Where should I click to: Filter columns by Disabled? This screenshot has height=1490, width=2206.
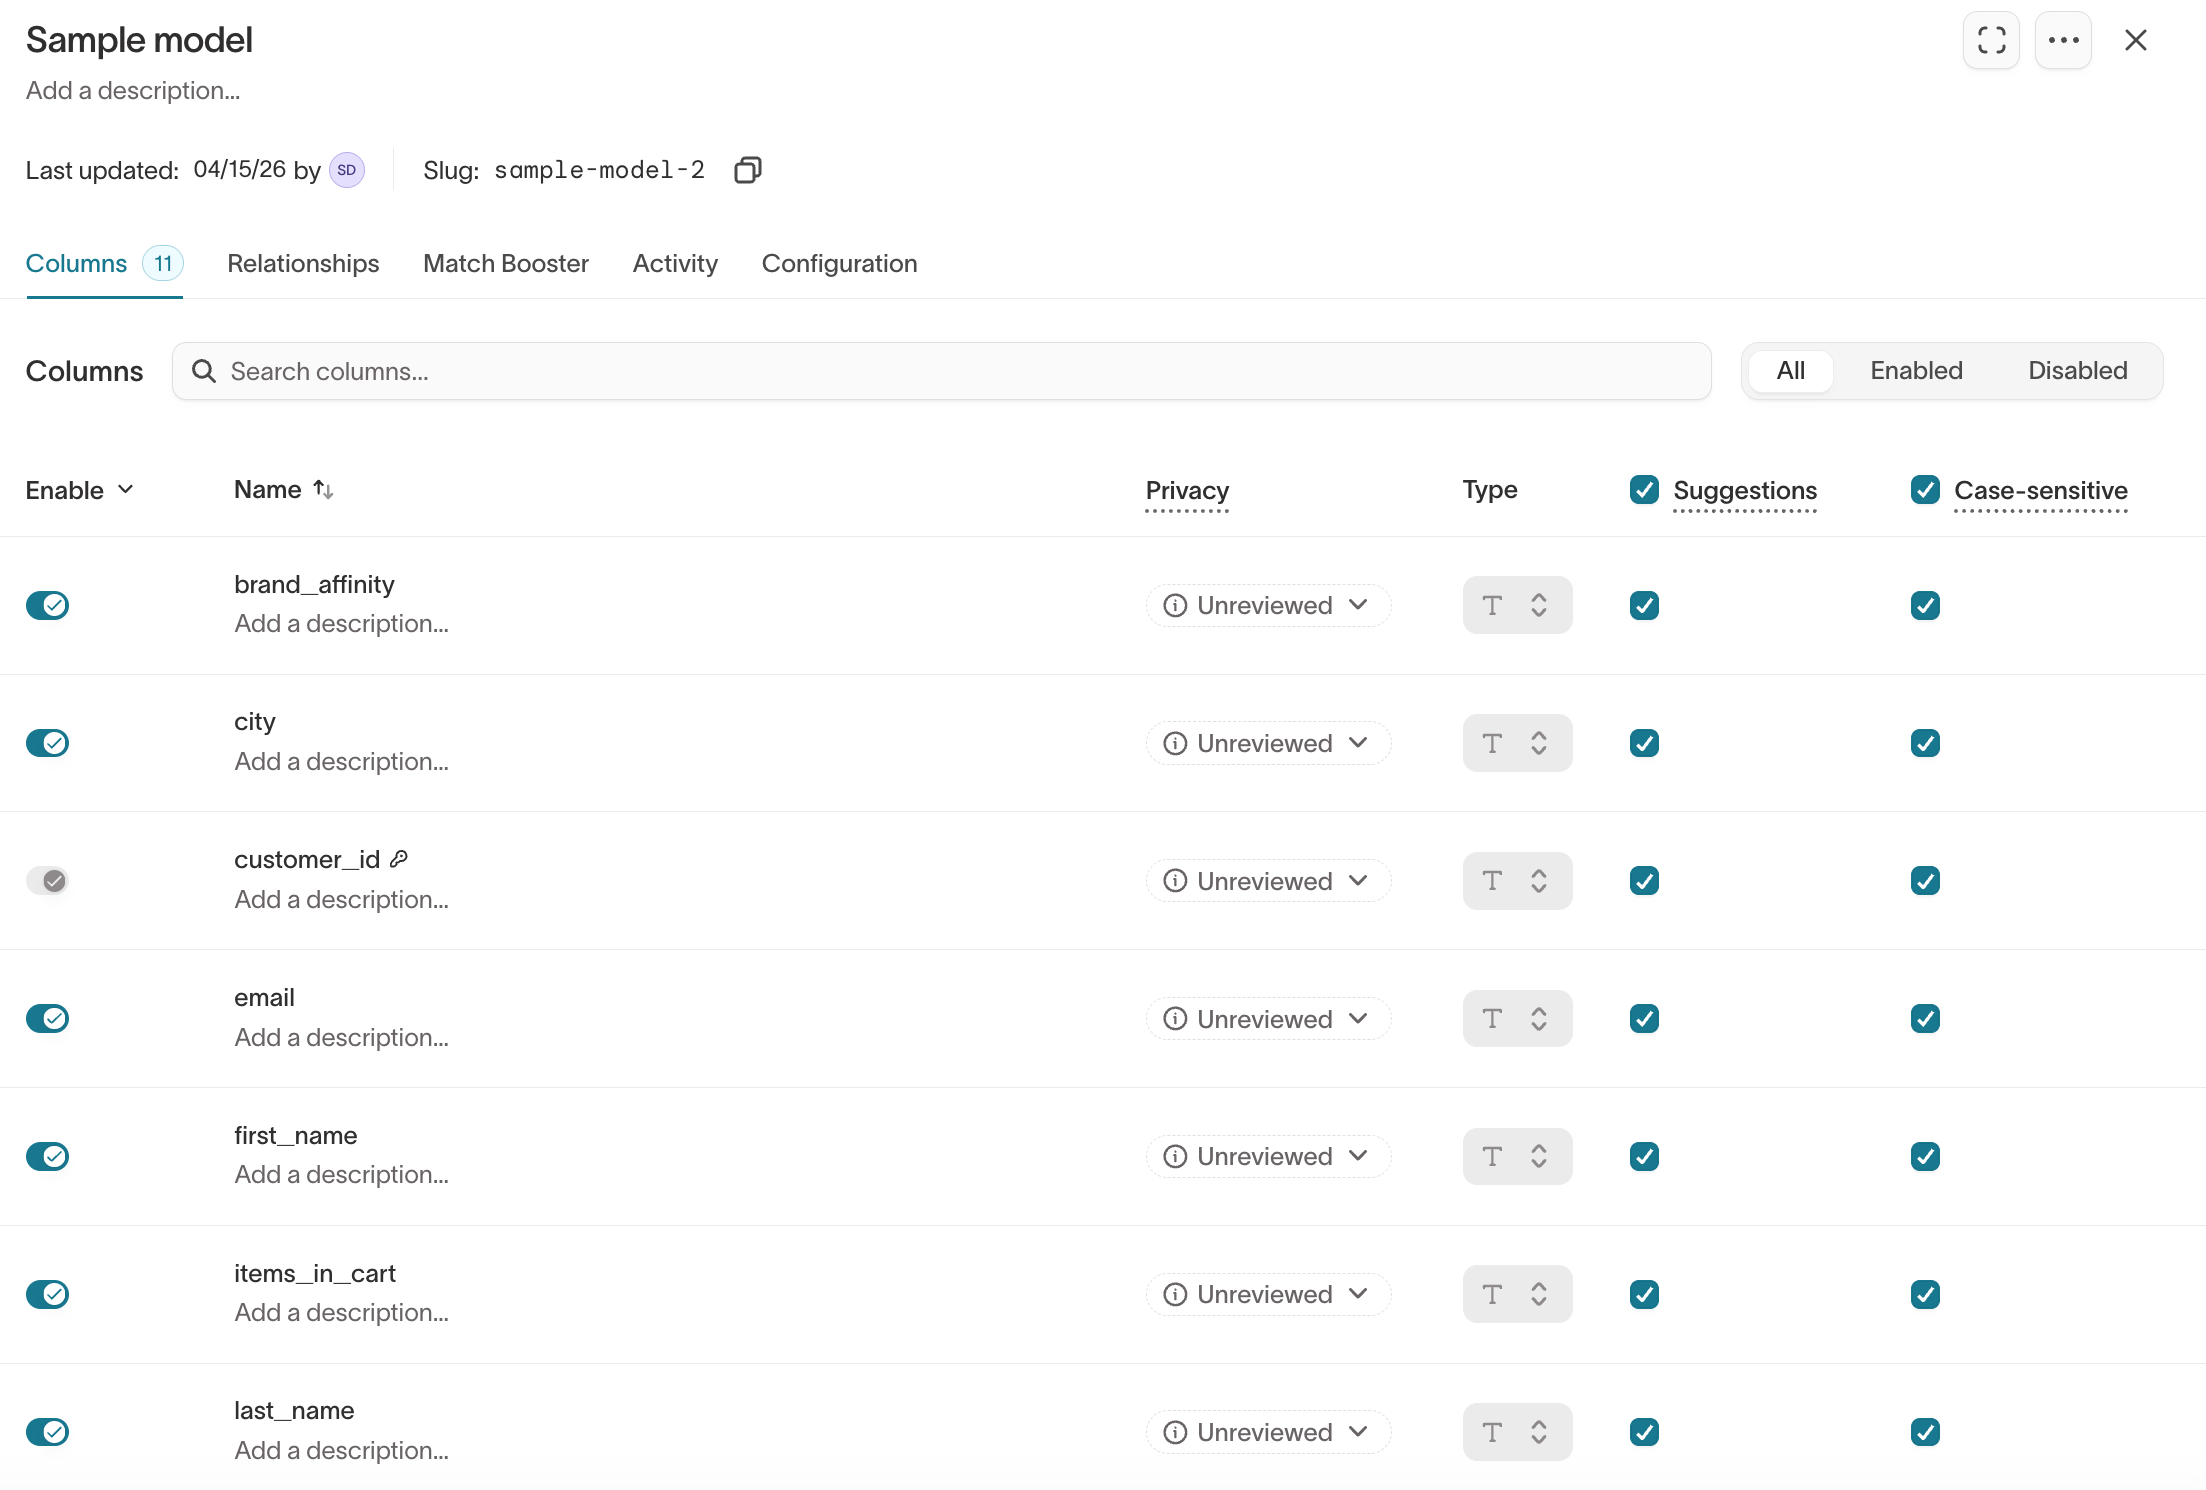(2077, 370)
